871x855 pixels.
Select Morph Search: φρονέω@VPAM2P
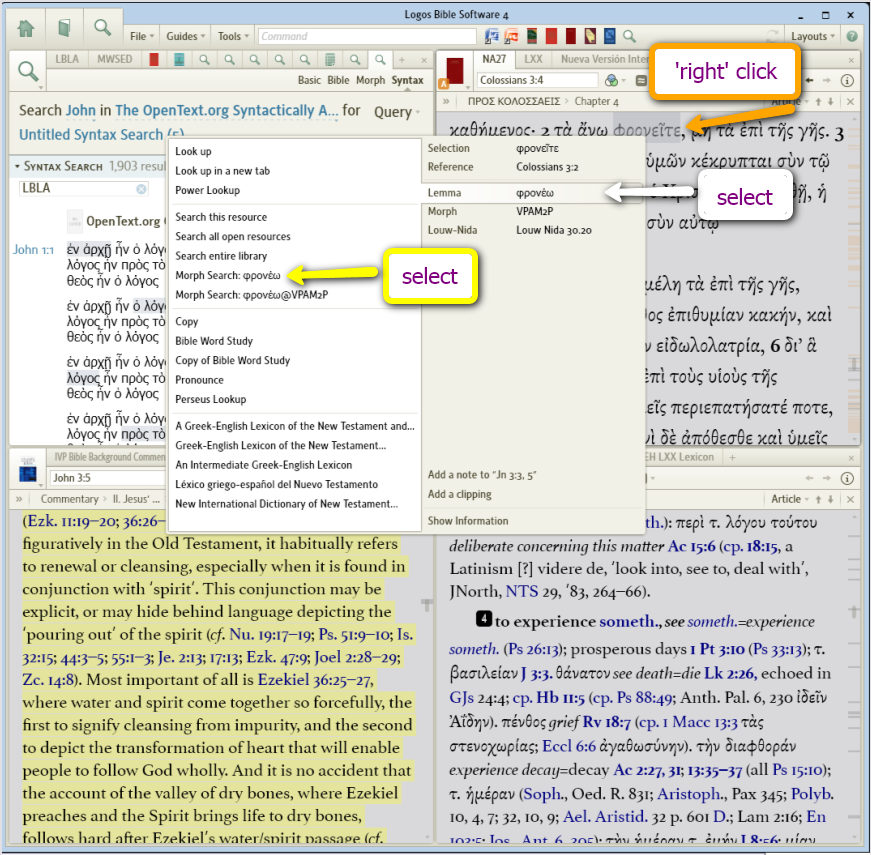pyautogui.click(x=252, y=295)
